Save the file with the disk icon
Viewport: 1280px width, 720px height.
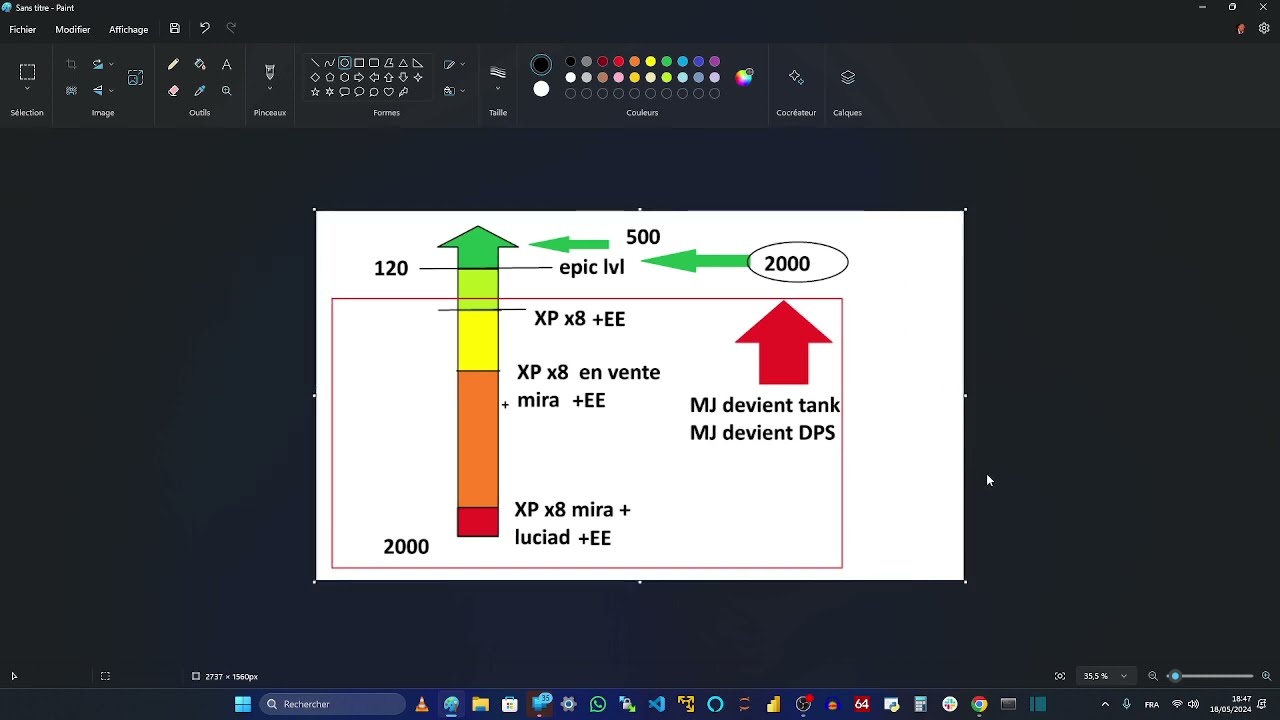click(x=175, y=29)
